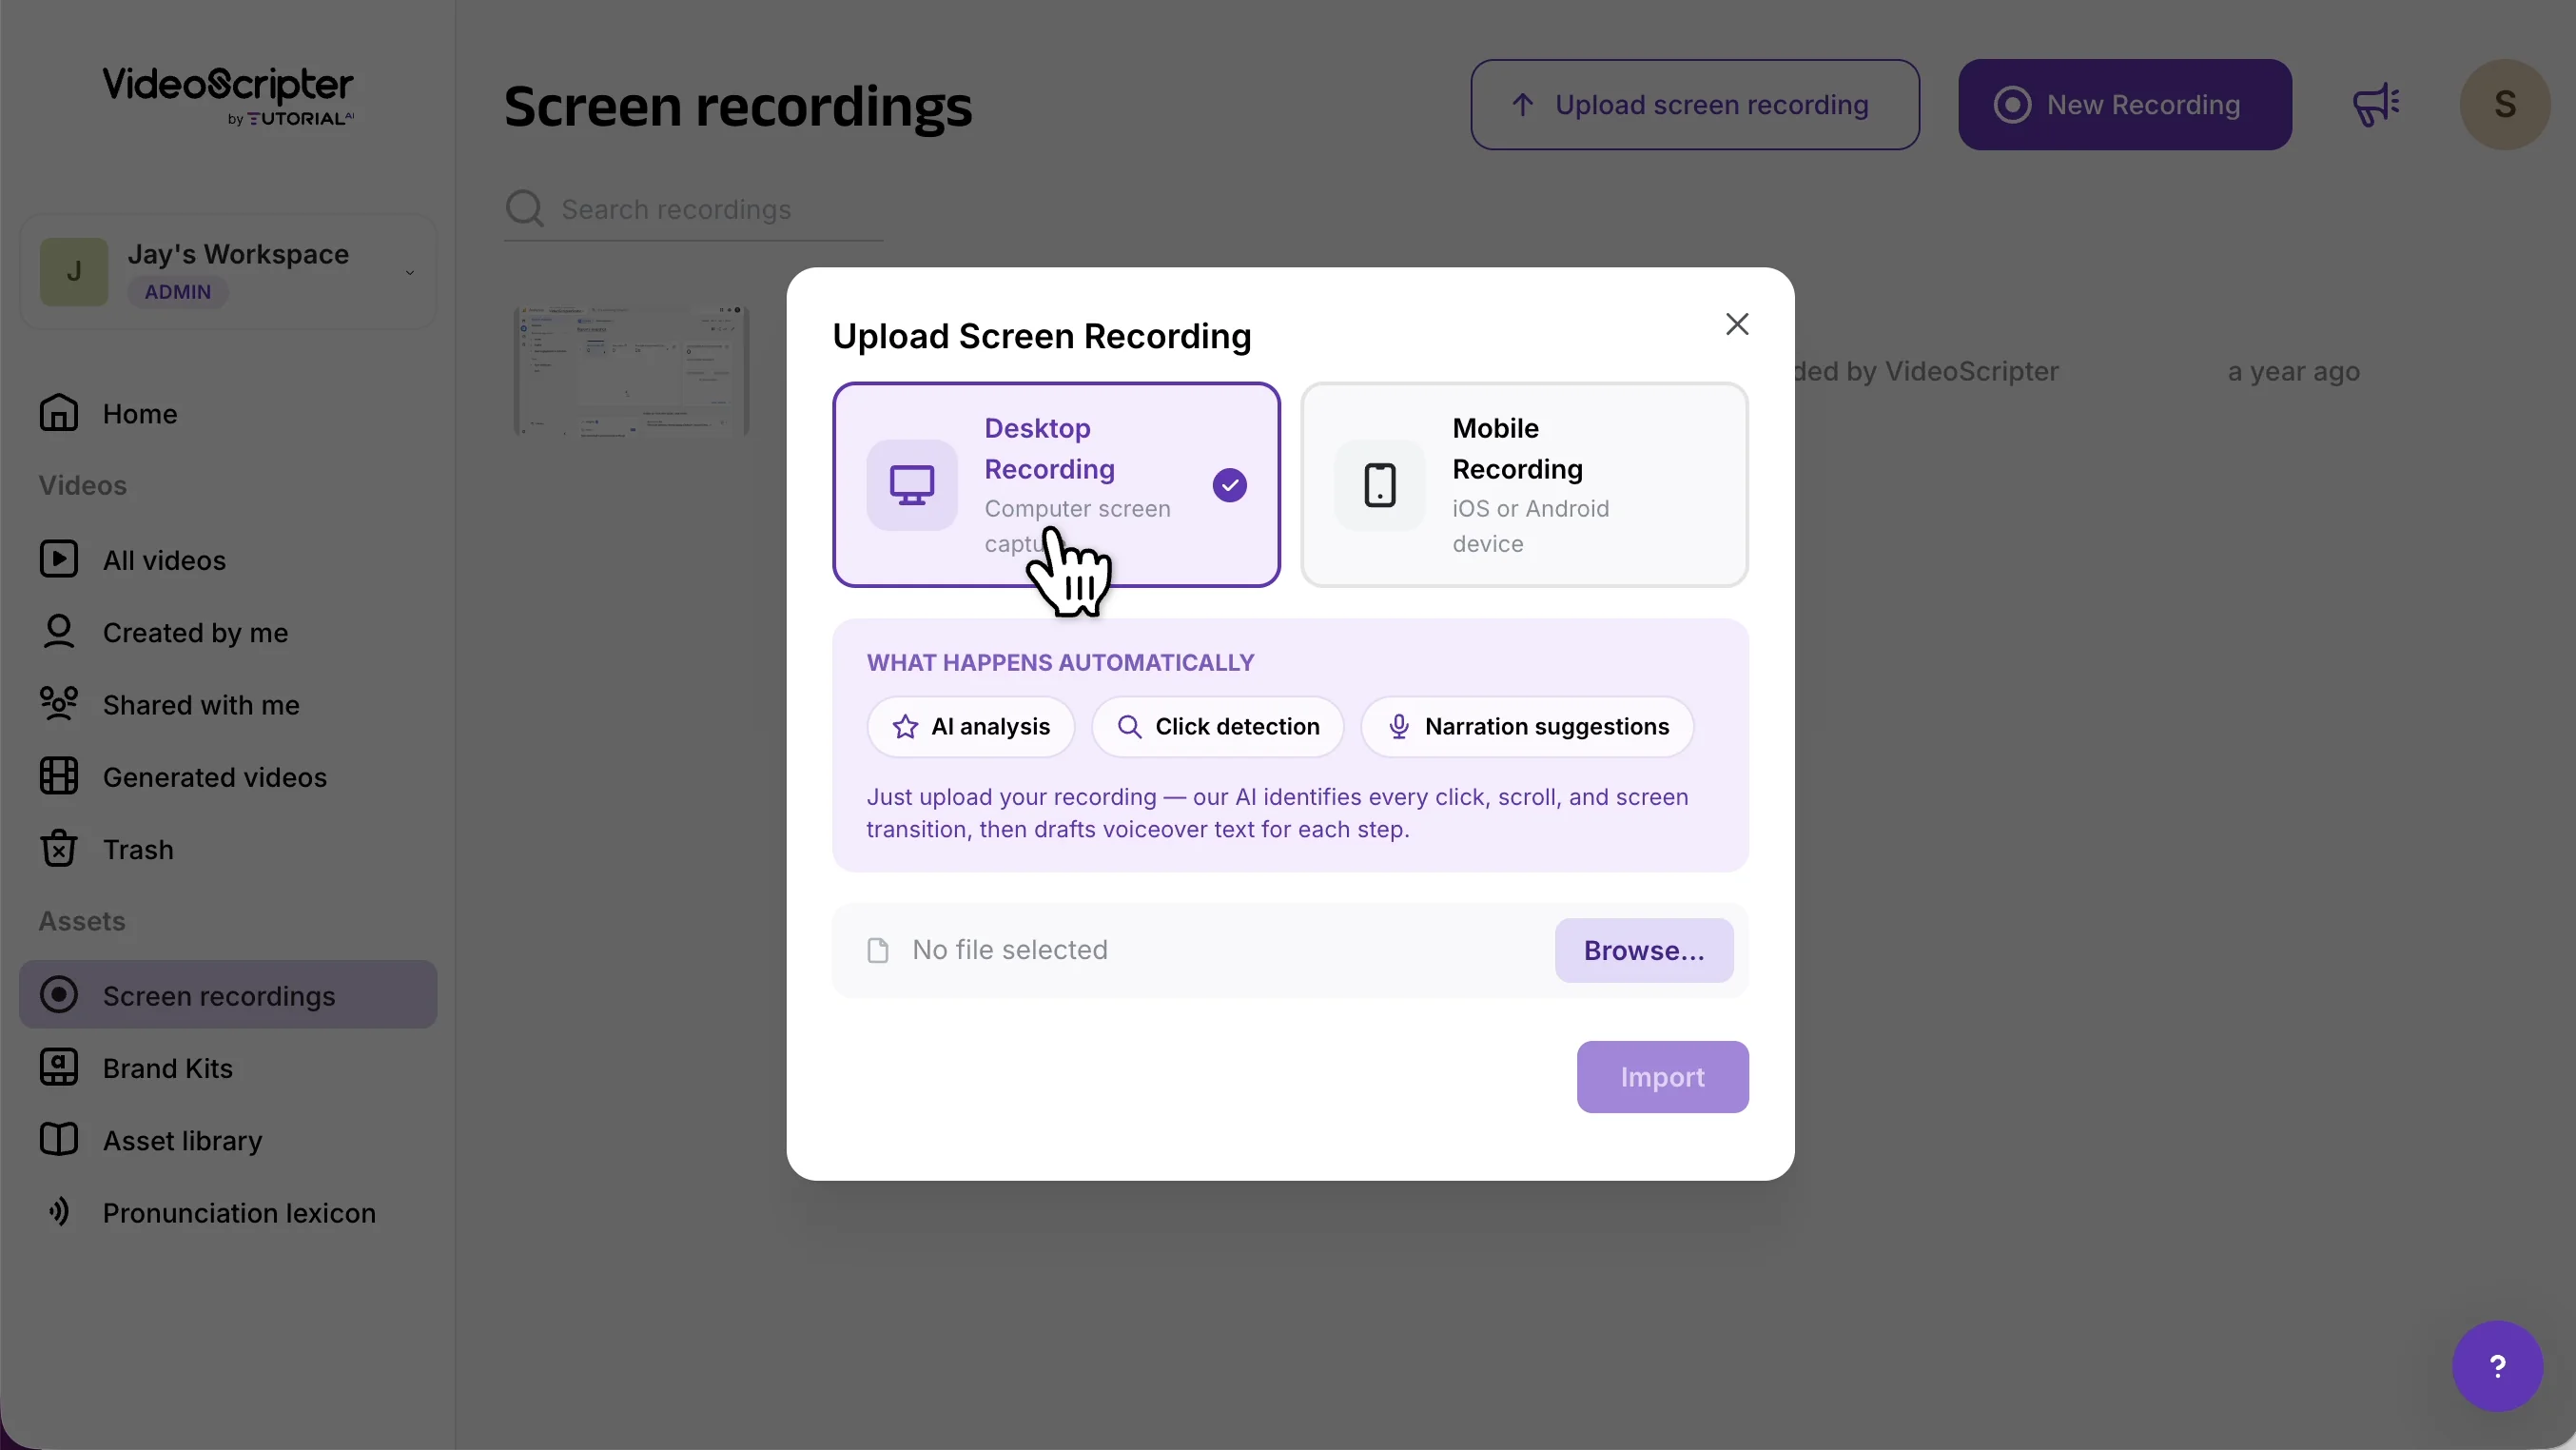Click the Pronunciation lexicon sound icon
The image size is (2576, 1450).
58,1212
